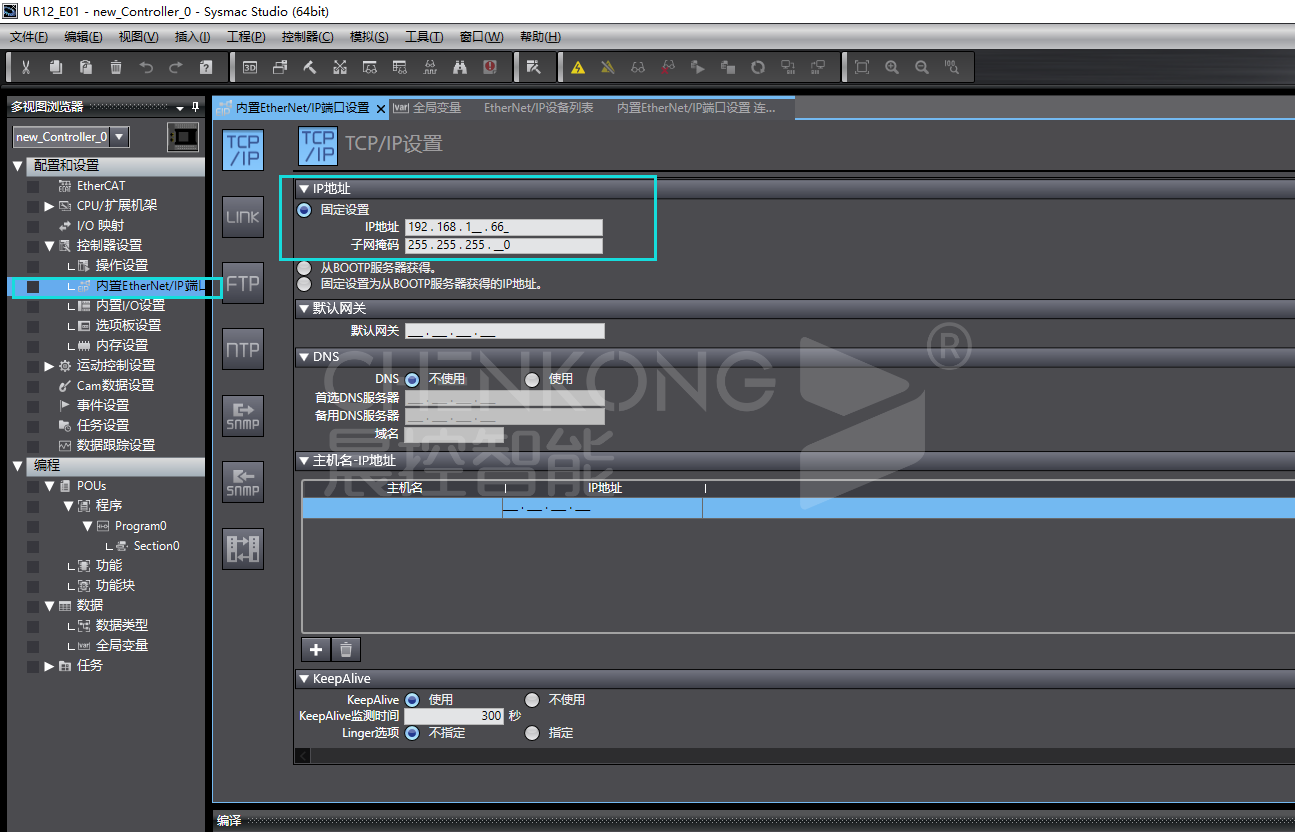Click the Cut scissors toolbar icon
Screen dimensions: 1295x832
click(x=26, y=67)
